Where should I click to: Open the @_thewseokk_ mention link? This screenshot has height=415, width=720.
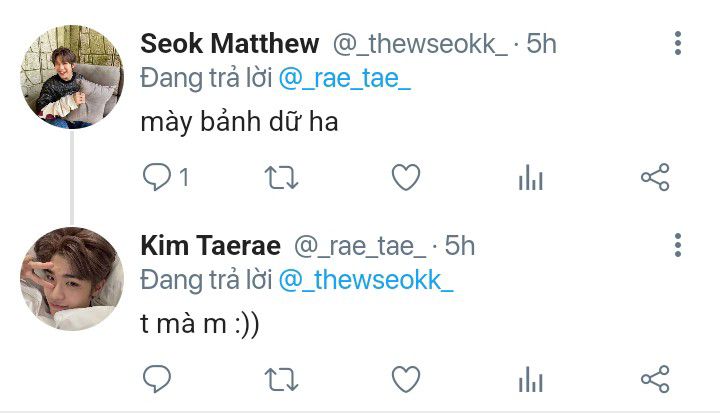coord(366,280)
